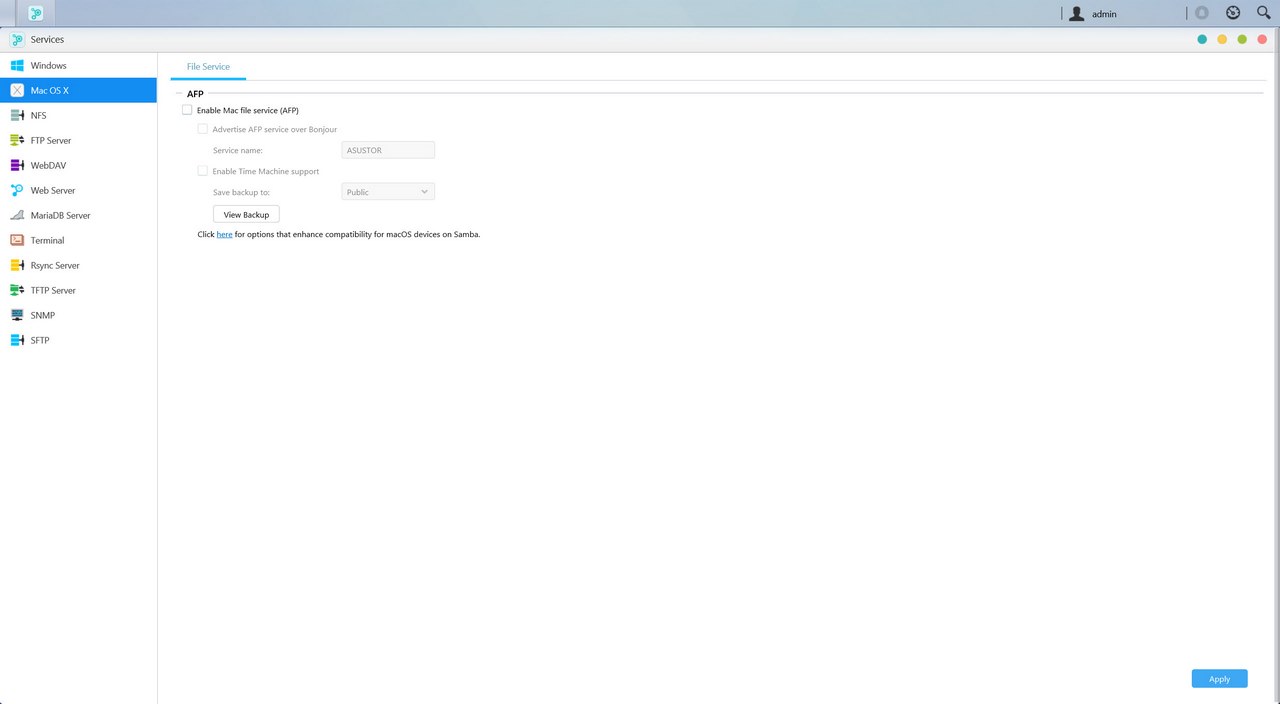Open the Windows service icon in sidebar
1280x704 pixels.
pos(17,65)
